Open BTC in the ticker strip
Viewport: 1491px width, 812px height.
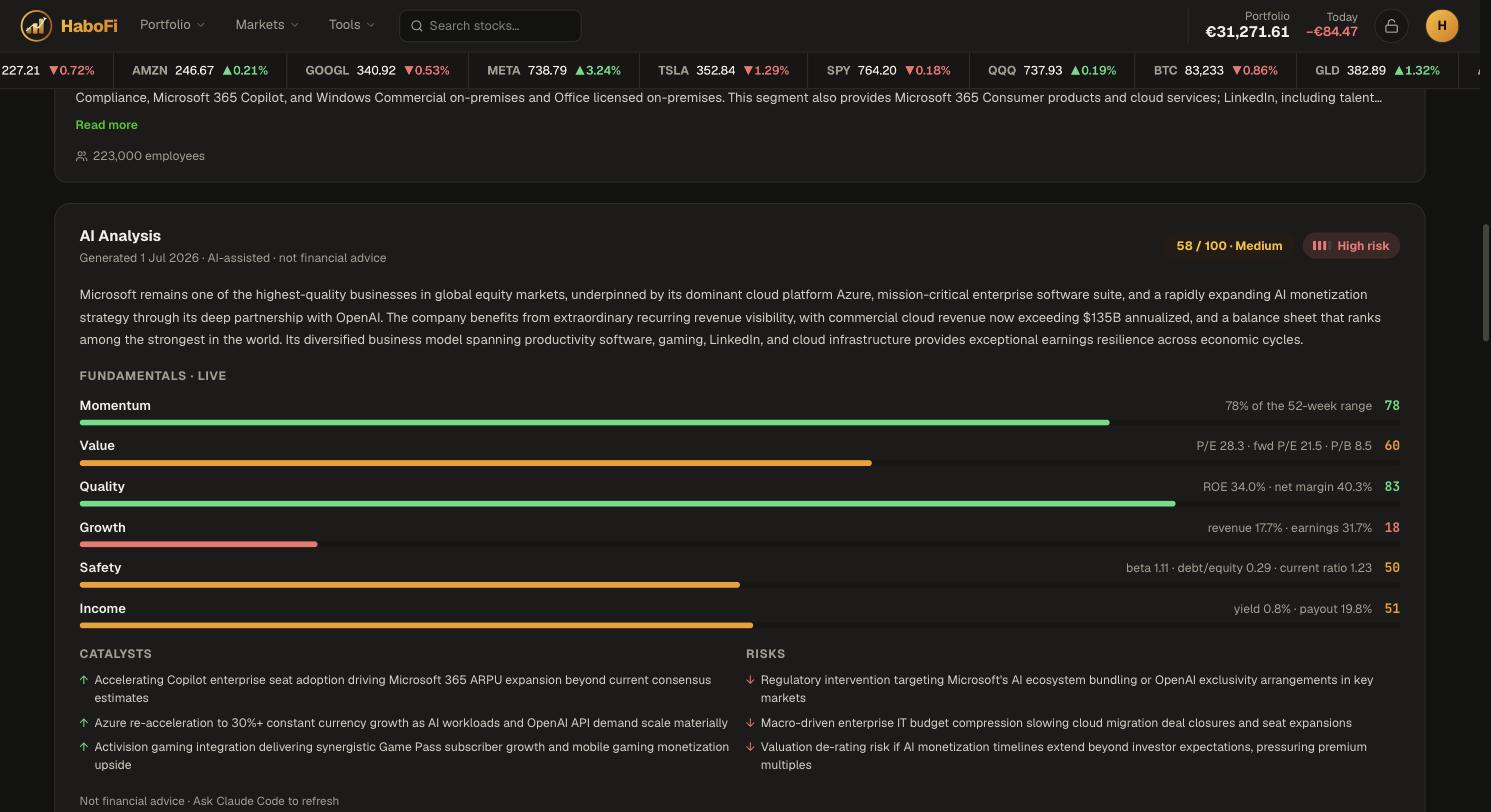coord(1216,71)
